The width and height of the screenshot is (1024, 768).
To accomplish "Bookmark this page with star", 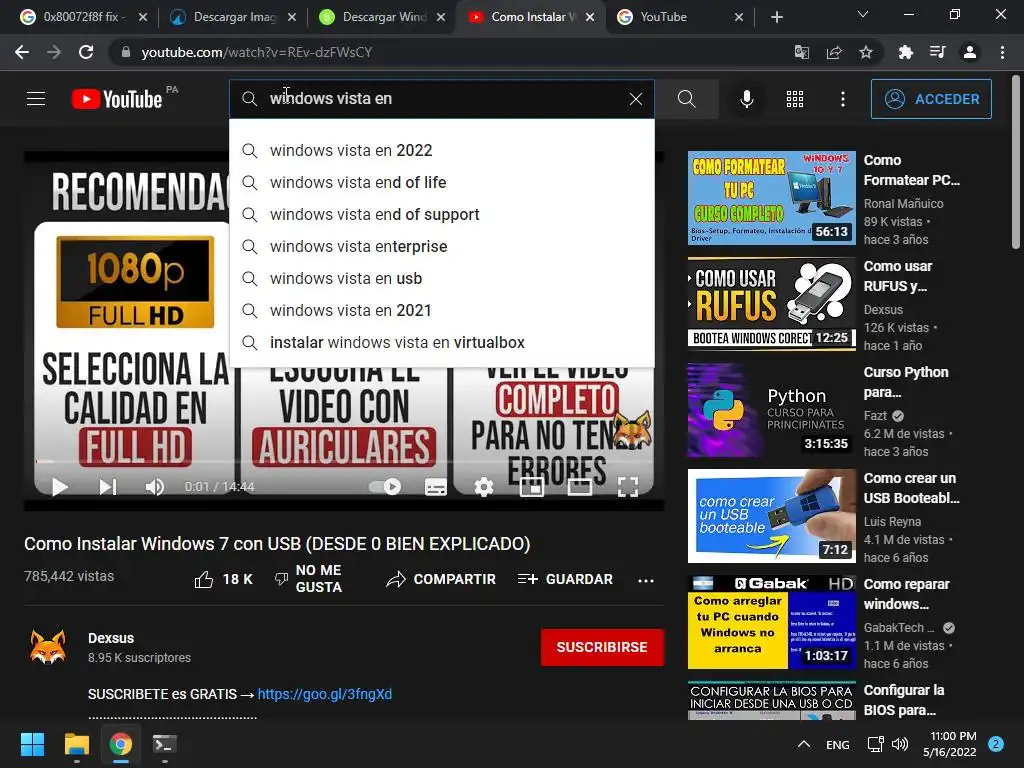I will tap(866, 52).
